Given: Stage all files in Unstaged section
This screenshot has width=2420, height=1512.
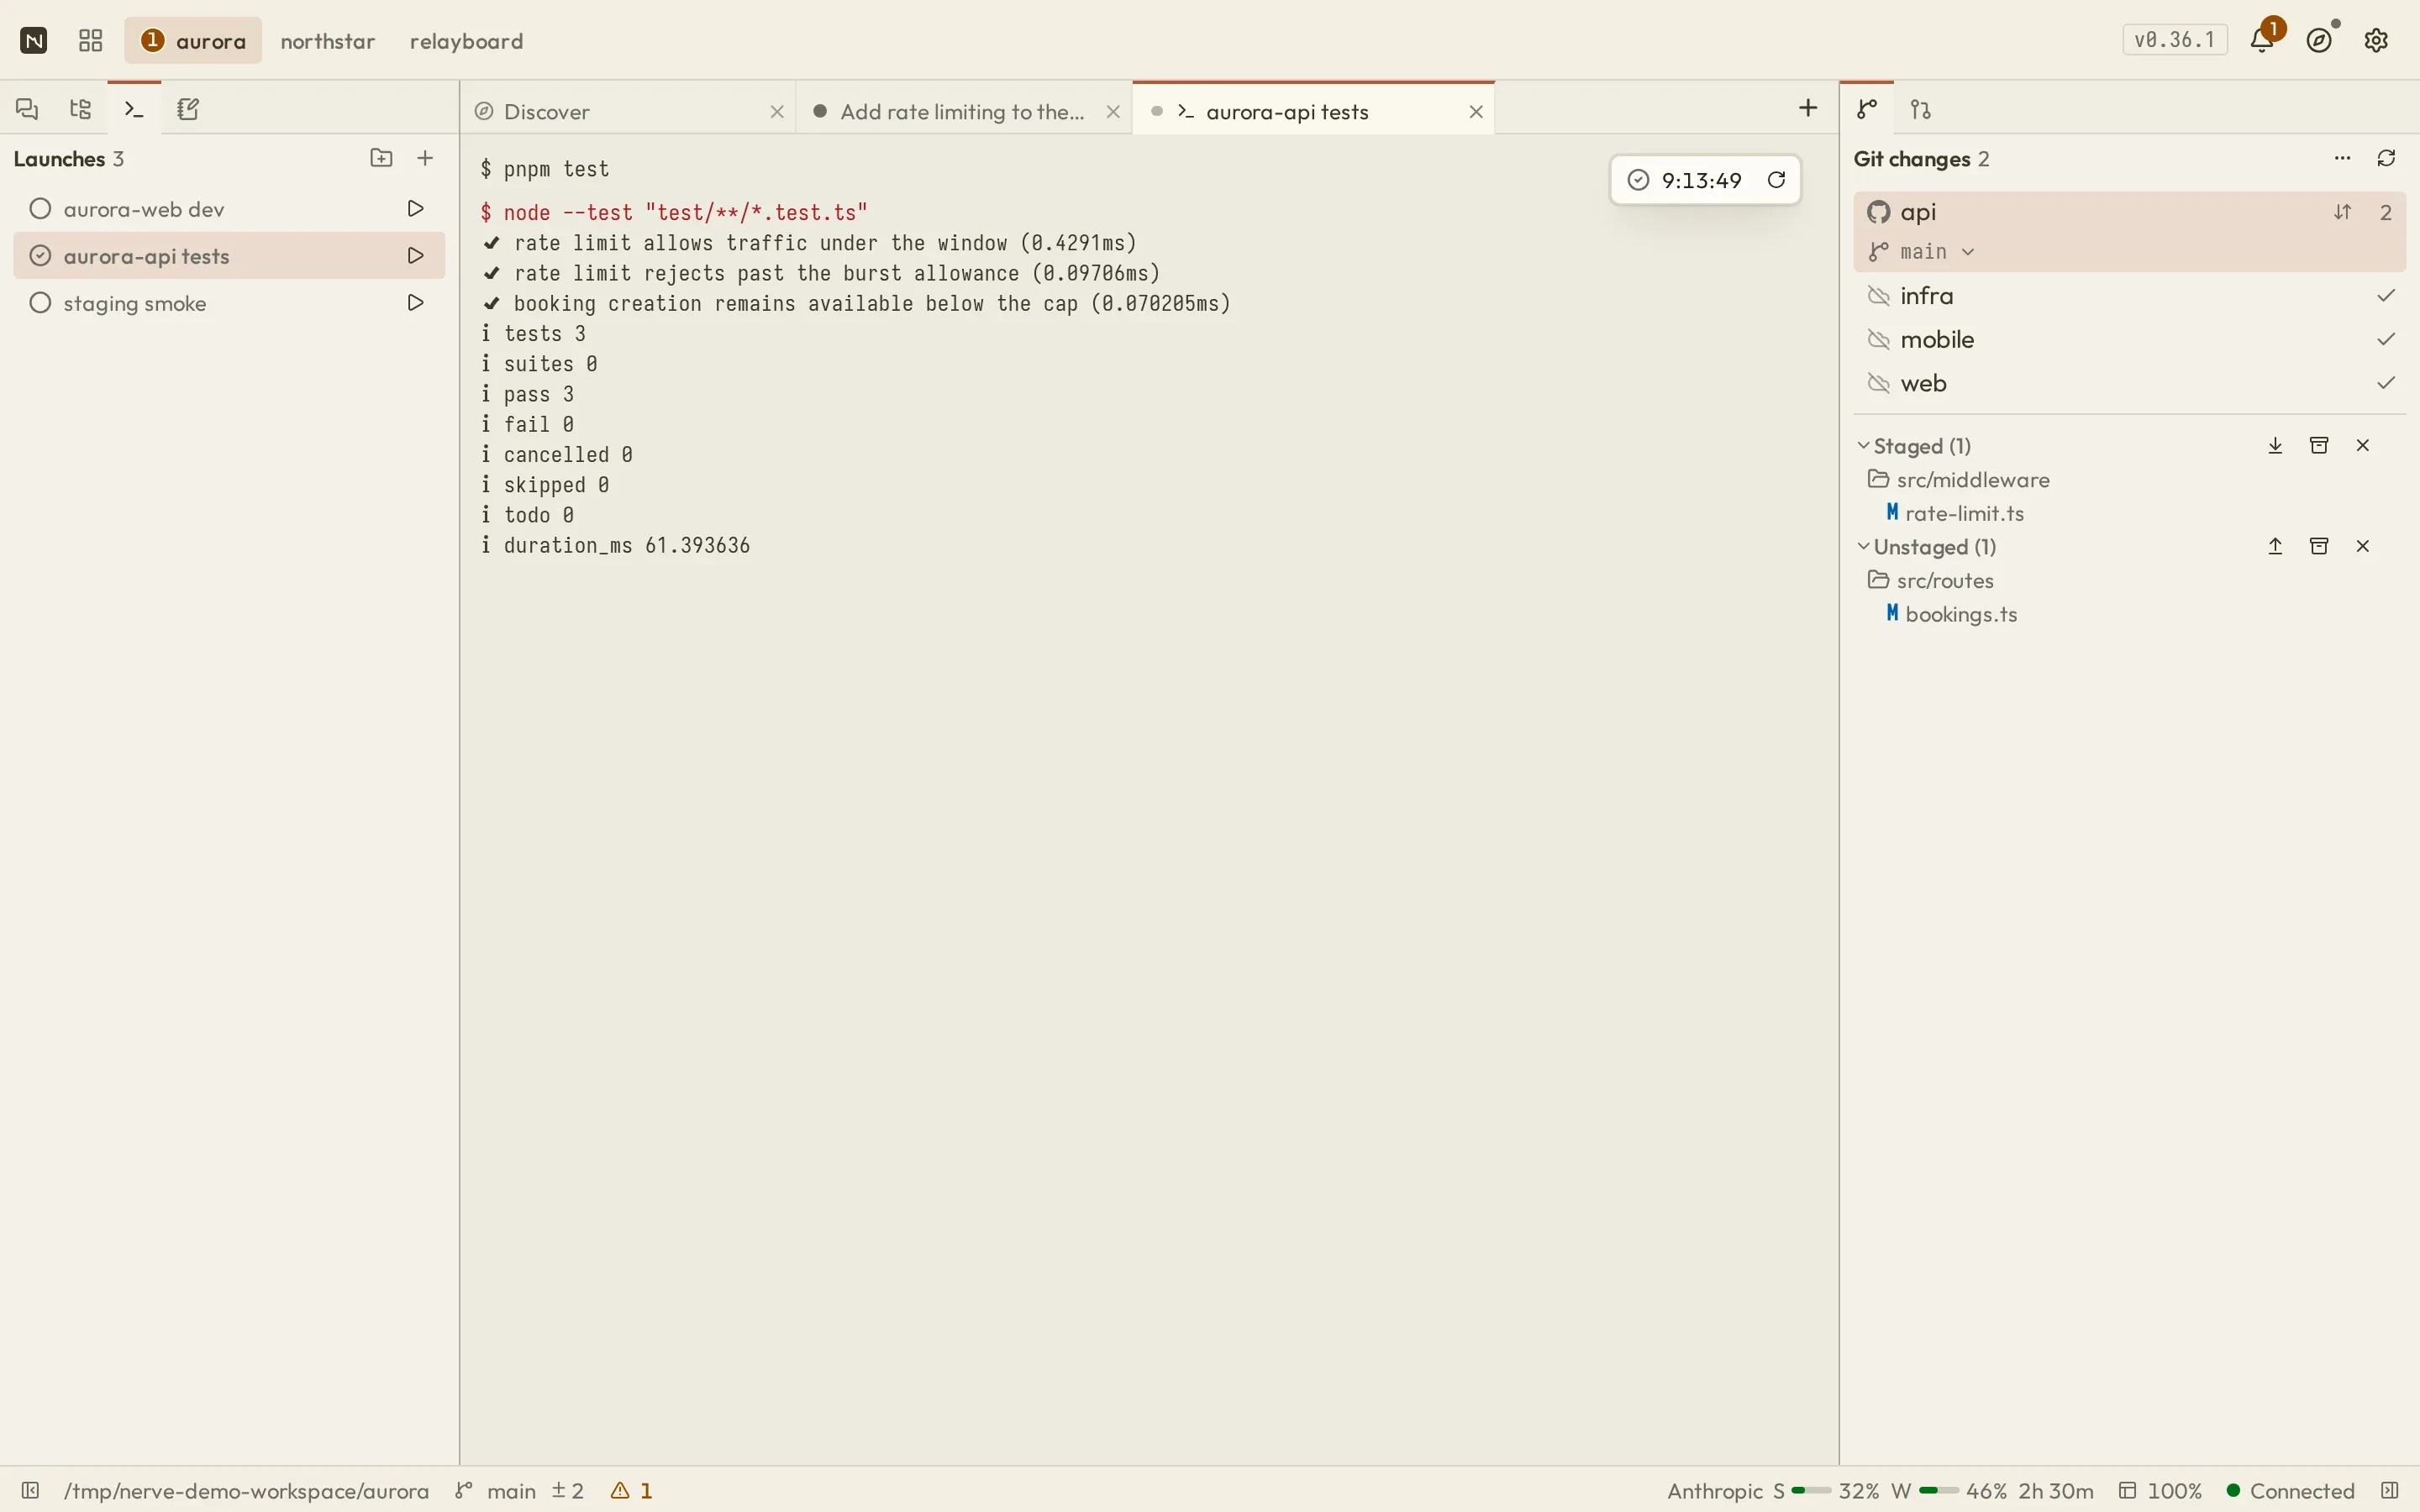Looking at the screenshot, I should (x=2275, y=546).
